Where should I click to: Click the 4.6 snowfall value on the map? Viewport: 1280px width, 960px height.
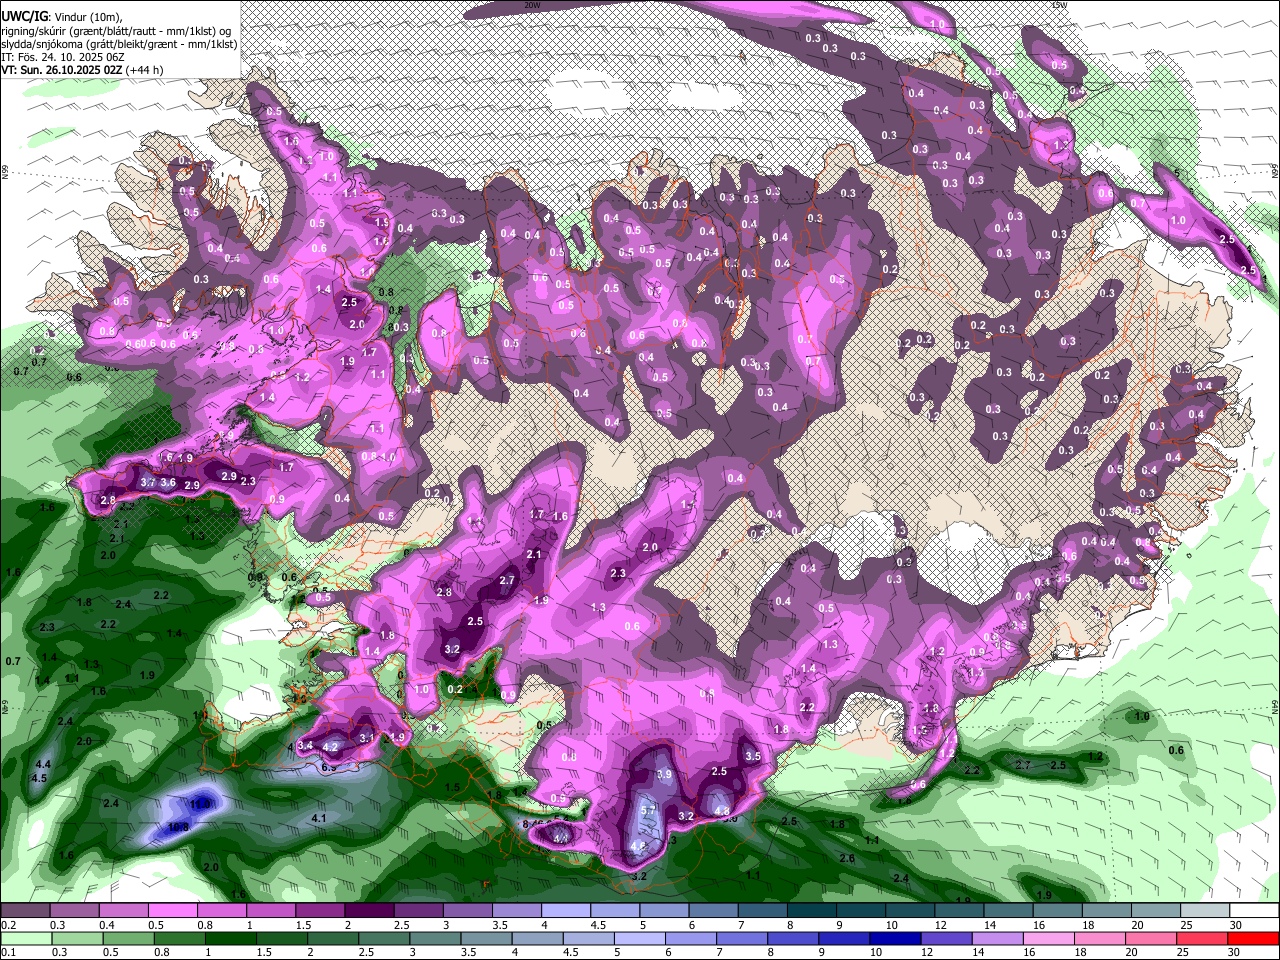point(637,846)
